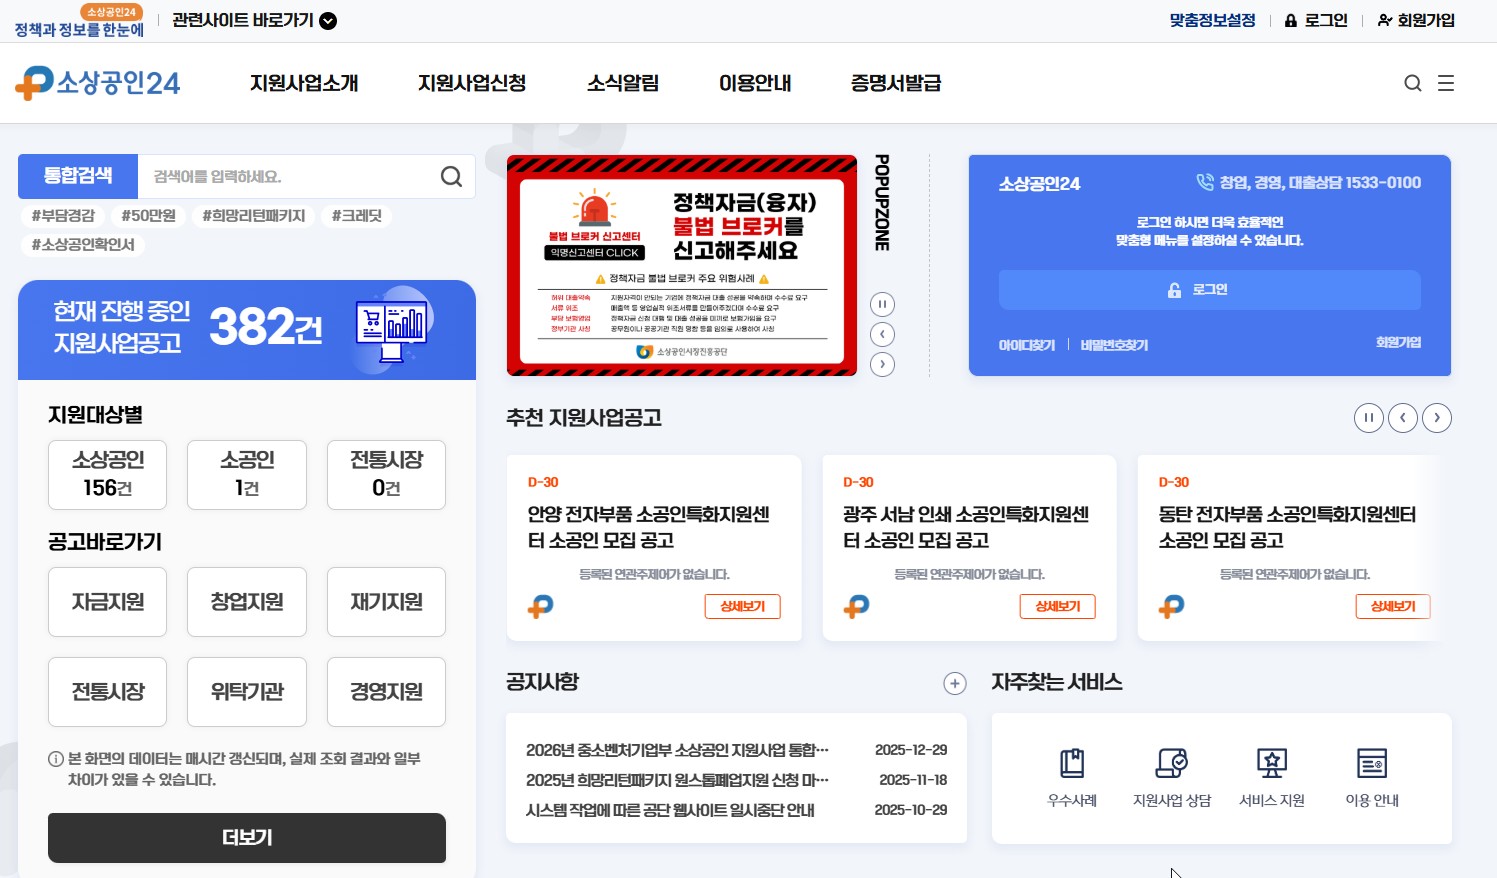
Task: Click the 382건 current announcements count
Action: pos(266,327)
